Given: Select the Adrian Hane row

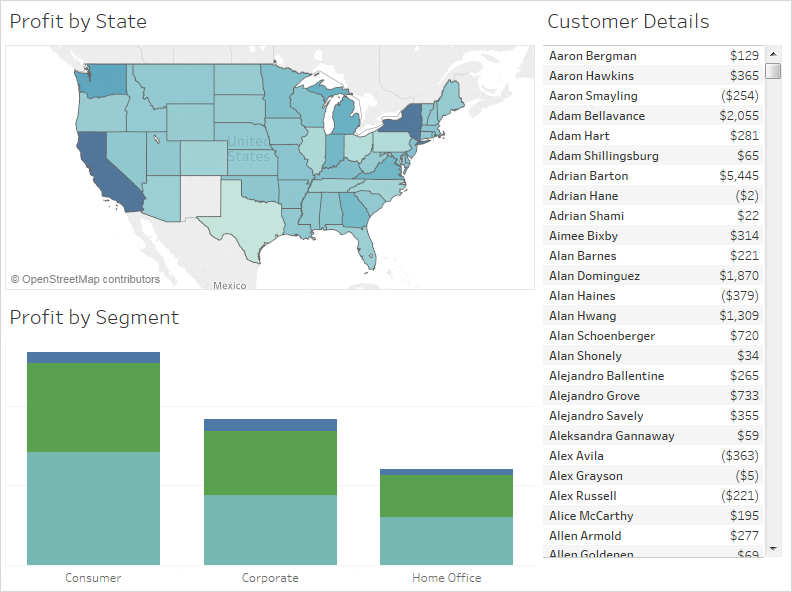Looking at the screenshot, I should (653, 196).
